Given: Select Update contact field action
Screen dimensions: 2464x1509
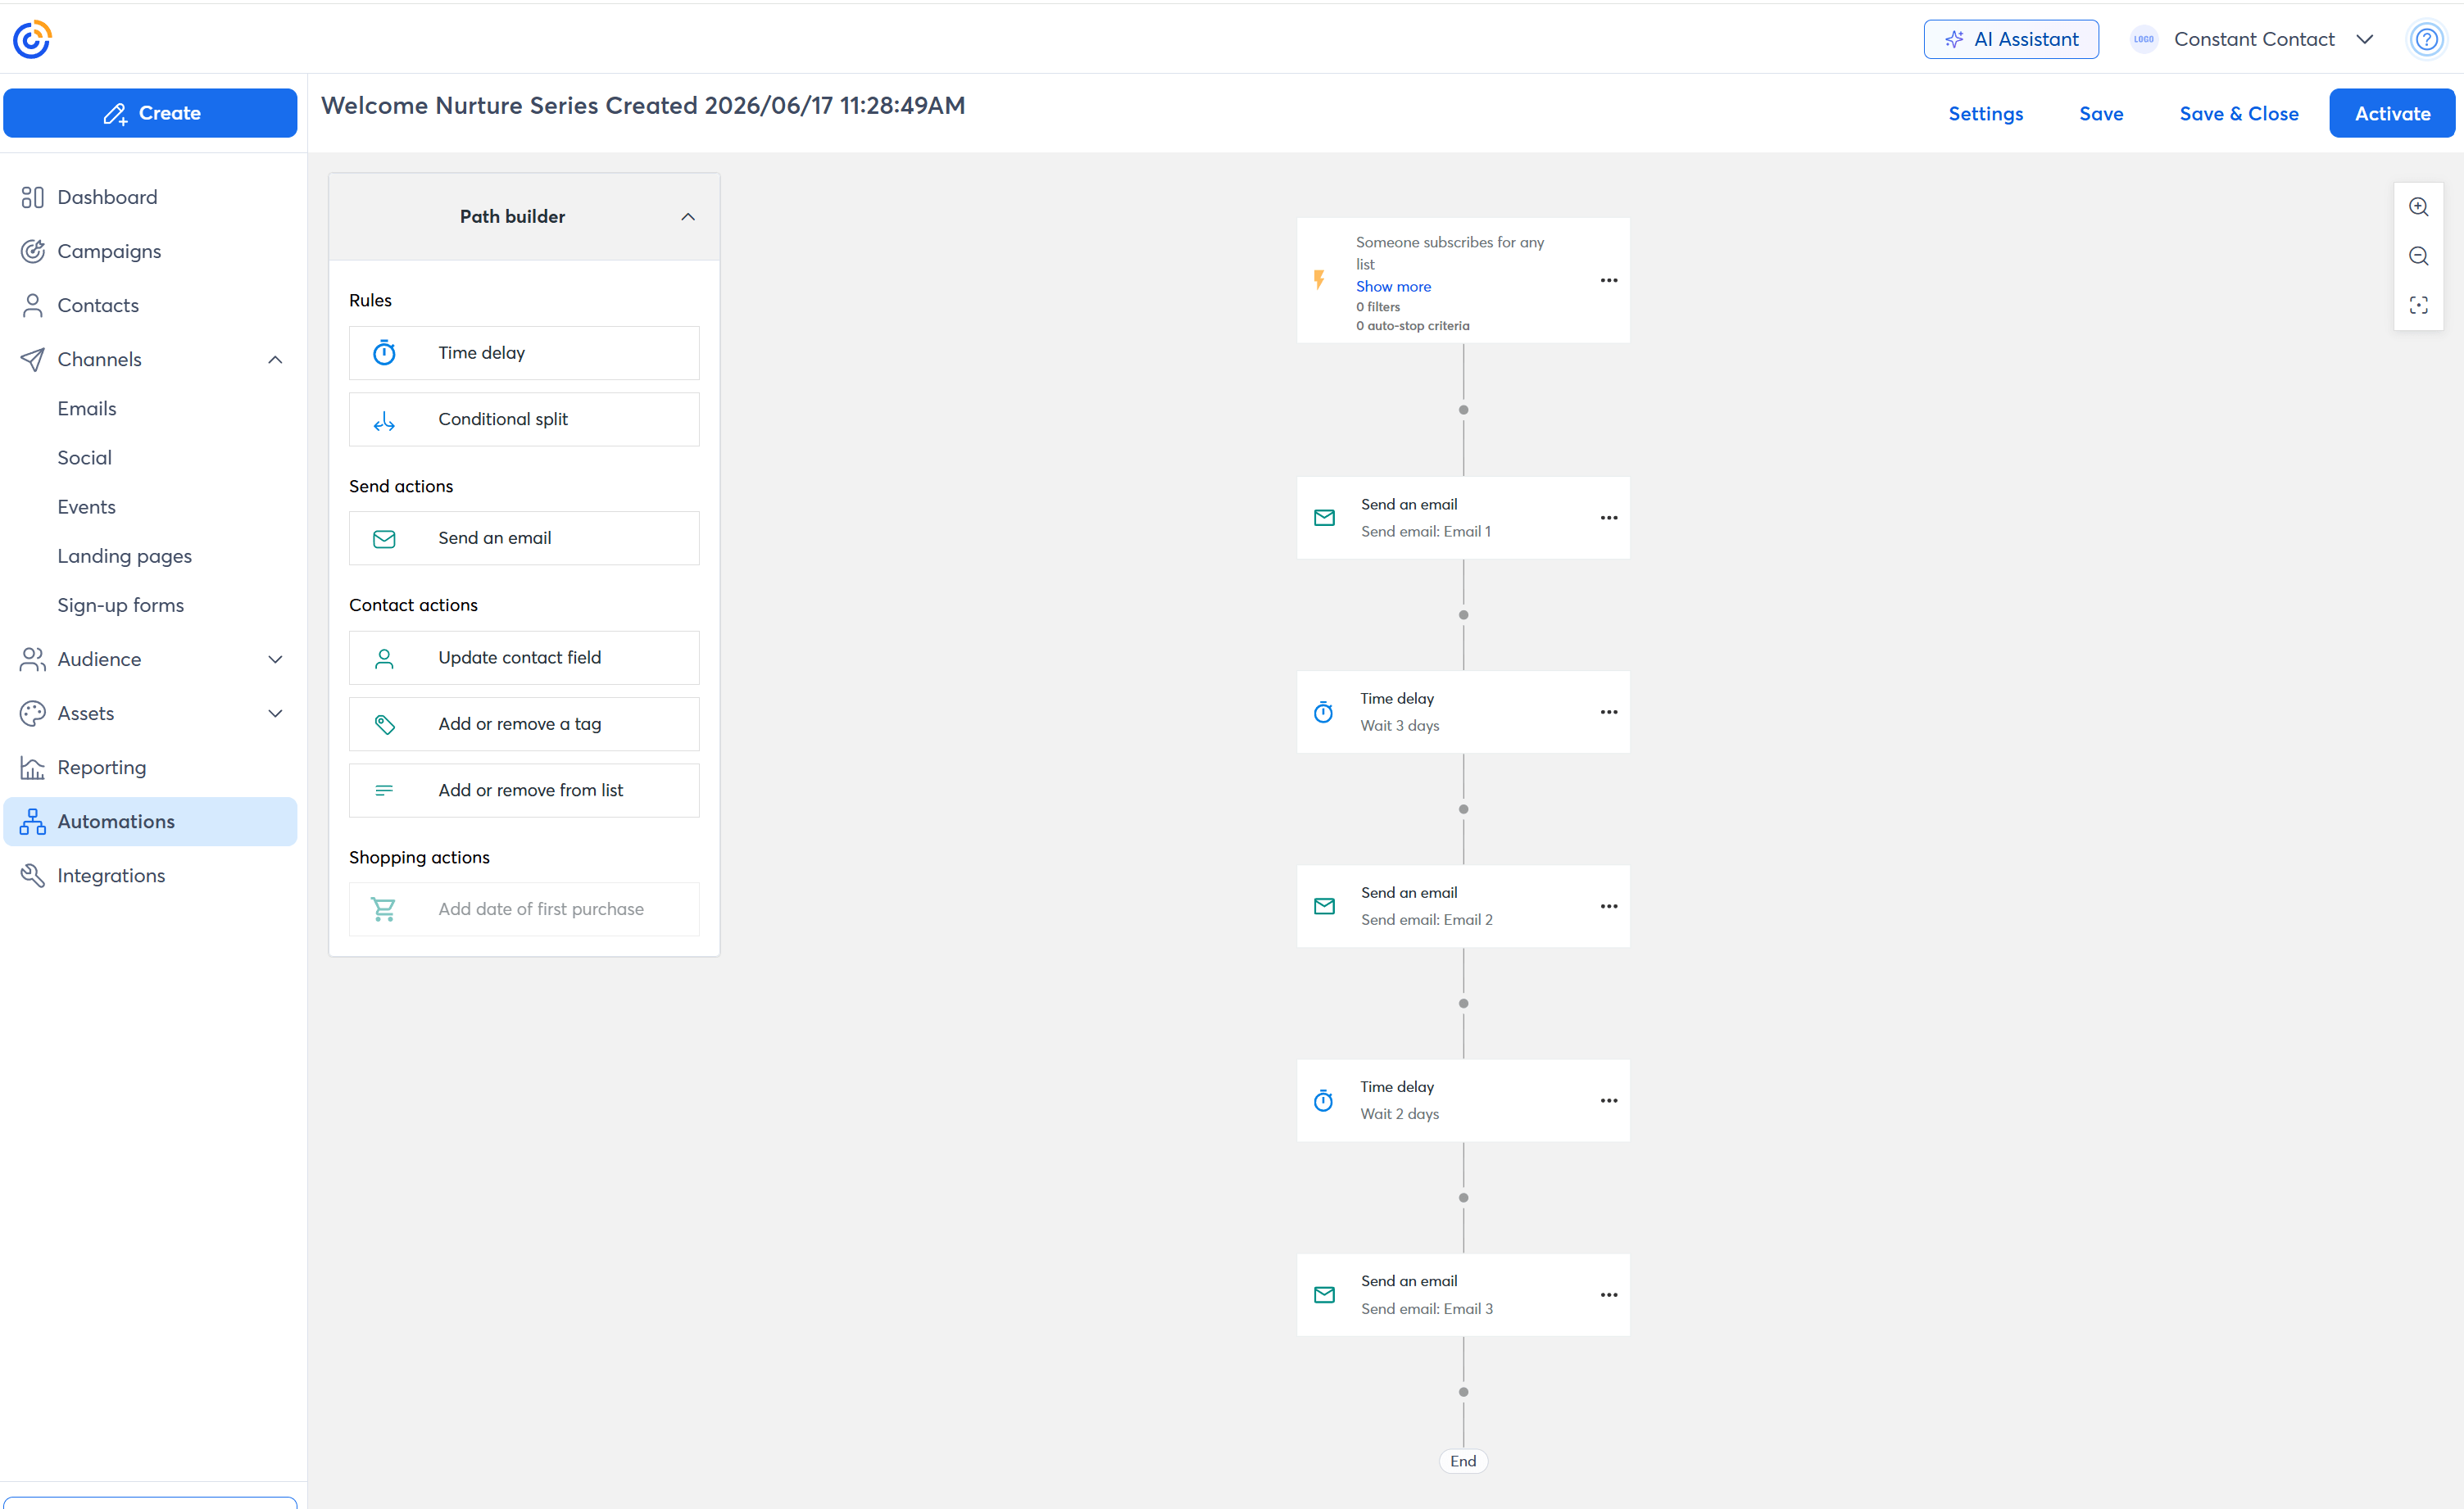Looking at the screenshot, I should click(524, 657).
